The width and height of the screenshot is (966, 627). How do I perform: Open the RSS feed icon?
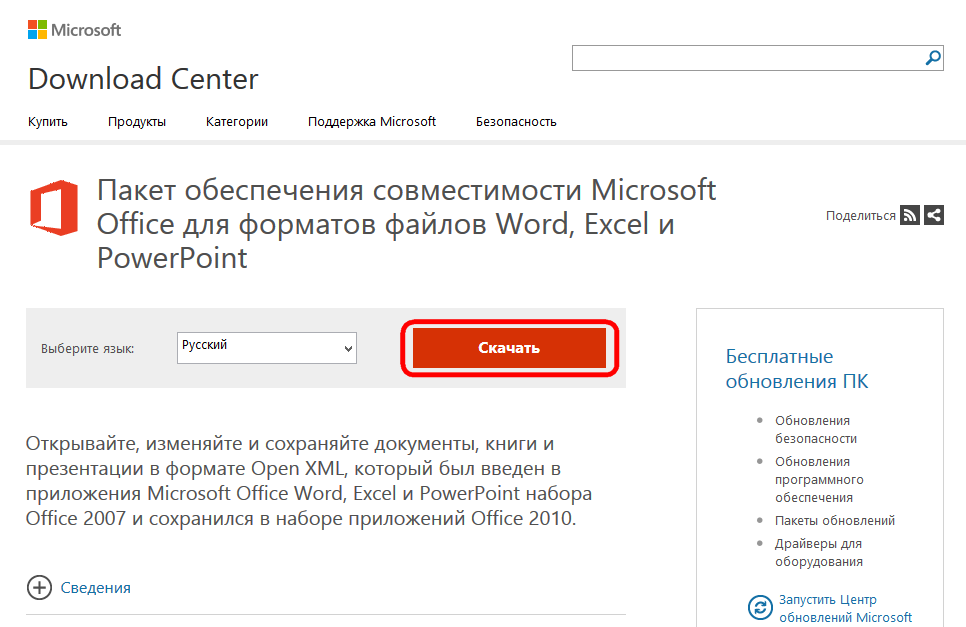tap(909, 215)
